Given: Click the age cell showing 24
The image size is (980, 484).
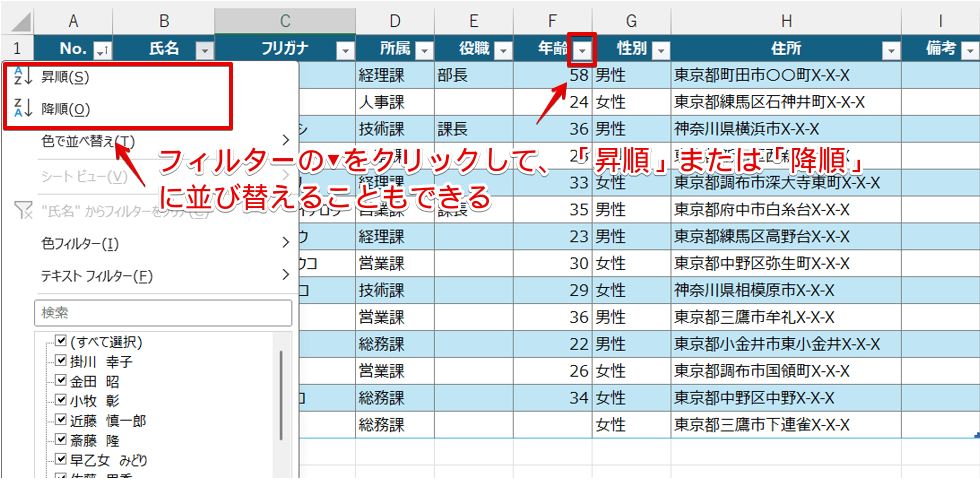Looking at the screenshot, I should (x=553, y=103).
